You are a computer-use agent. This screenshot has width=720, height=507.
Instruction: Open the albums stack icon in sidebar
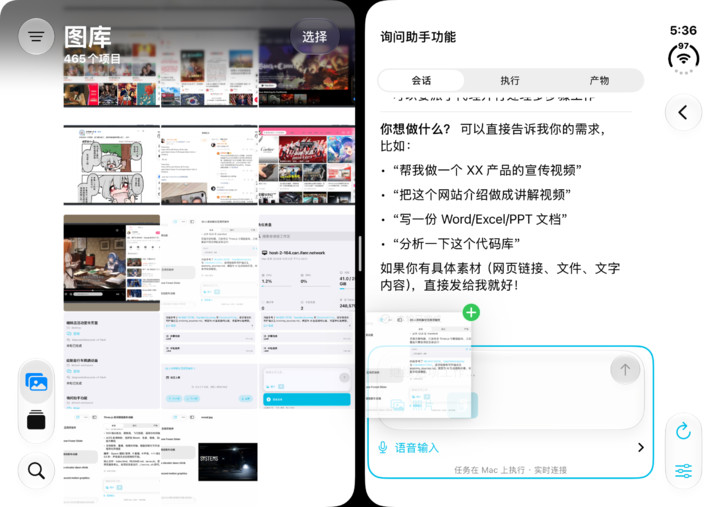point(36,419)
